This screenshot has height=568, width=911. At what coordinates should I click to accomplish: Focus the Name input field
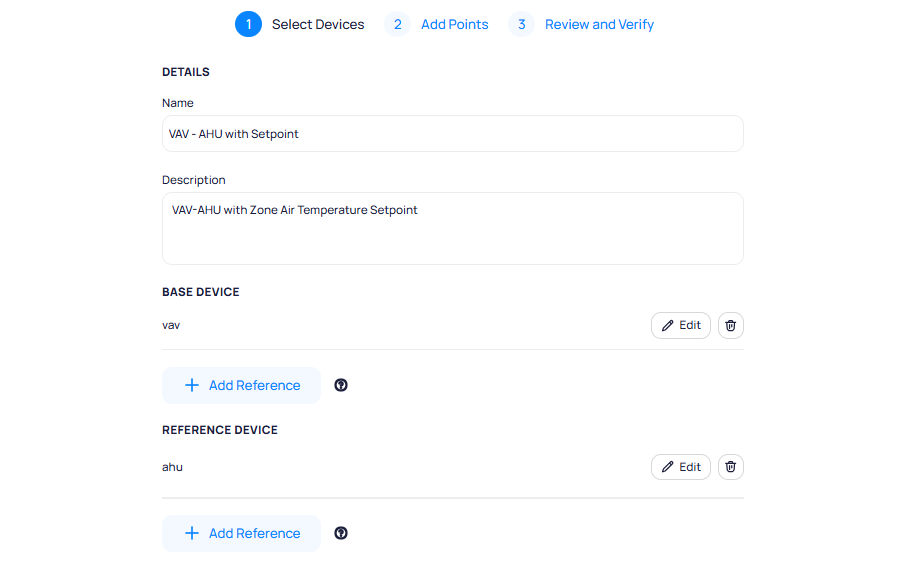tap(452, 134)
